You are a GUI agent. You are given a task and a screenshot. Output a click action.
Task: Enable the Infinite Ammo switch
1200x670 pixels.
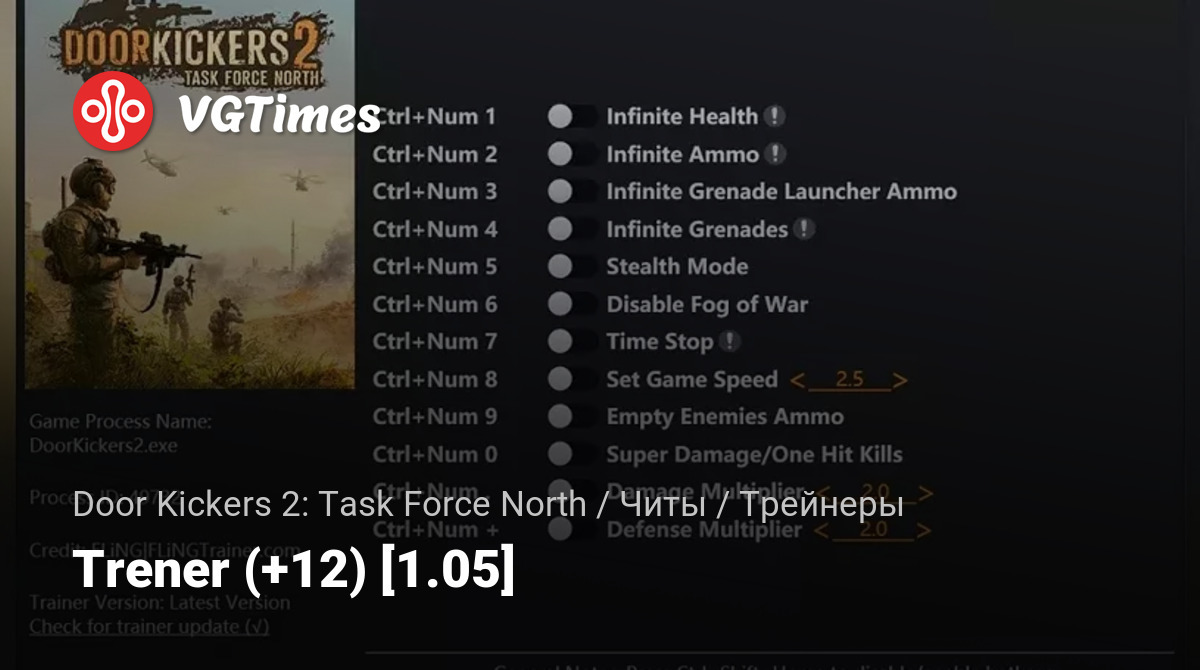(x=571, y=154)
